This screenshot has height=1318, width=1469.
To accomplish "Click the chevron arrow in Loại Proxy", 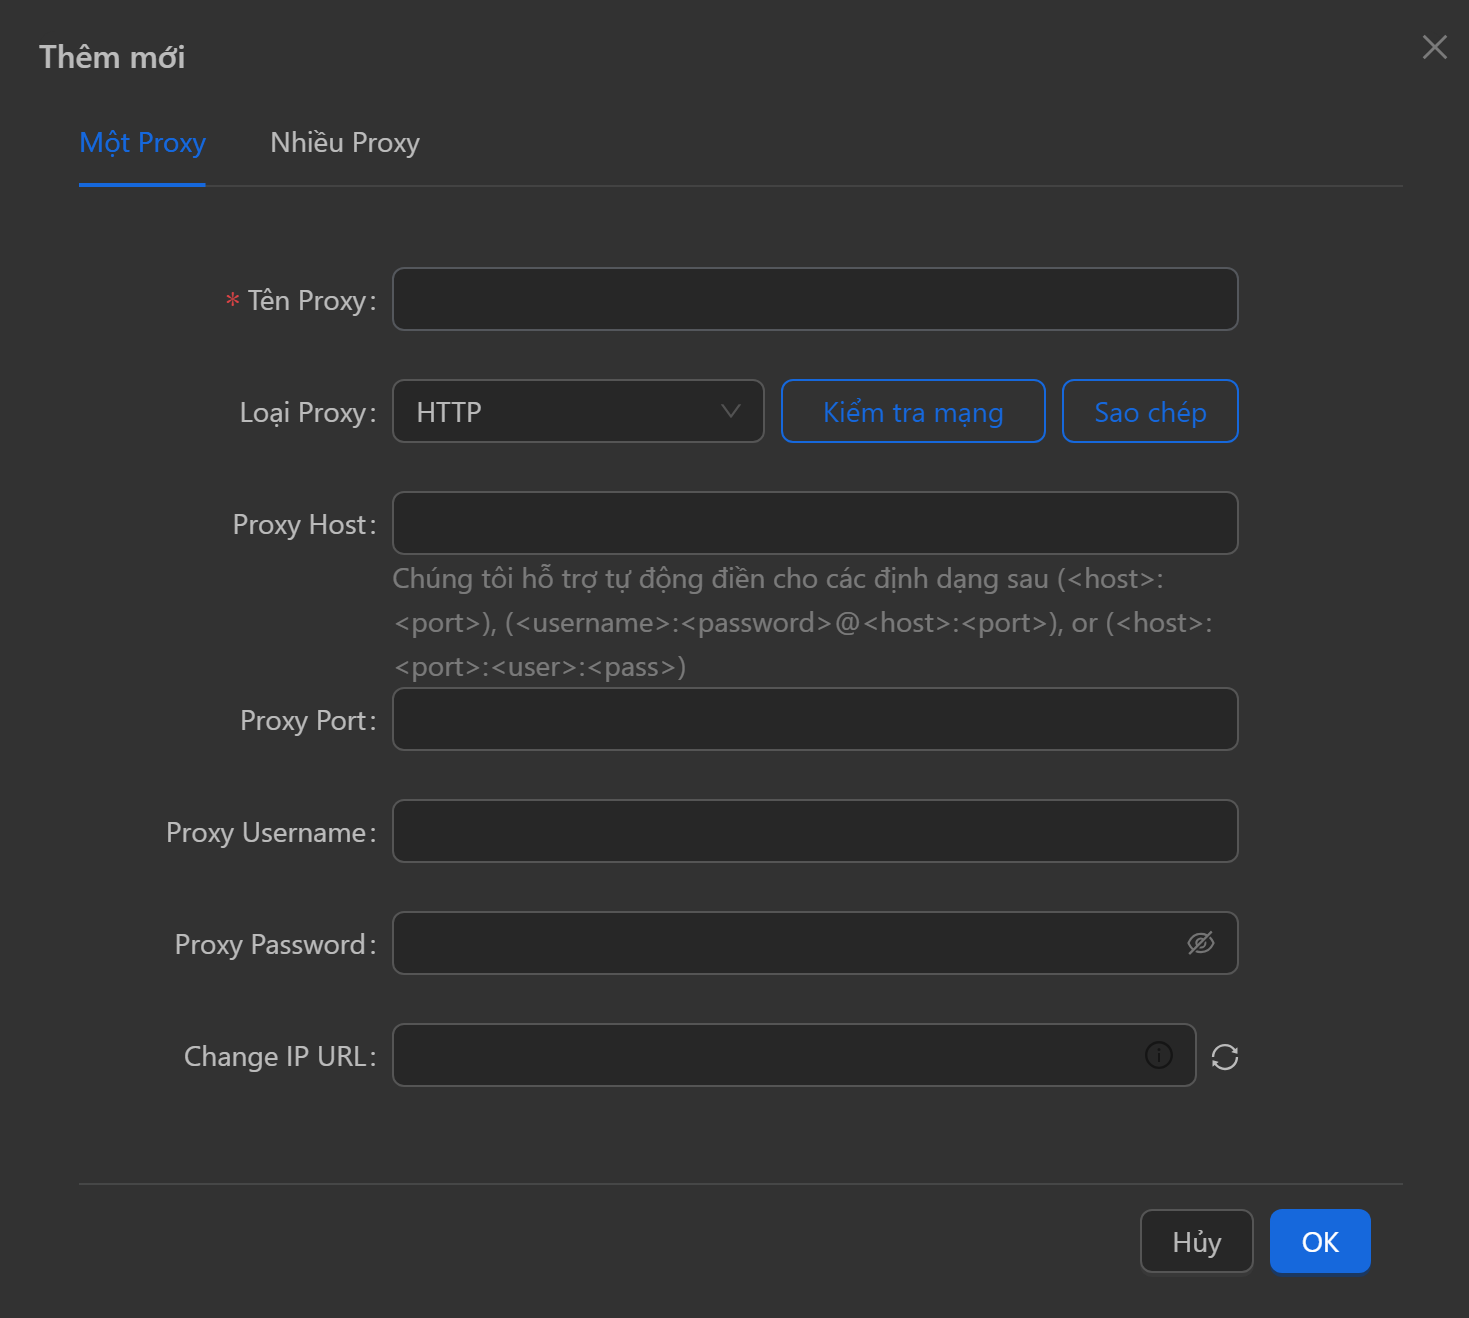I will pyautogui.click(x=731, y=411).
